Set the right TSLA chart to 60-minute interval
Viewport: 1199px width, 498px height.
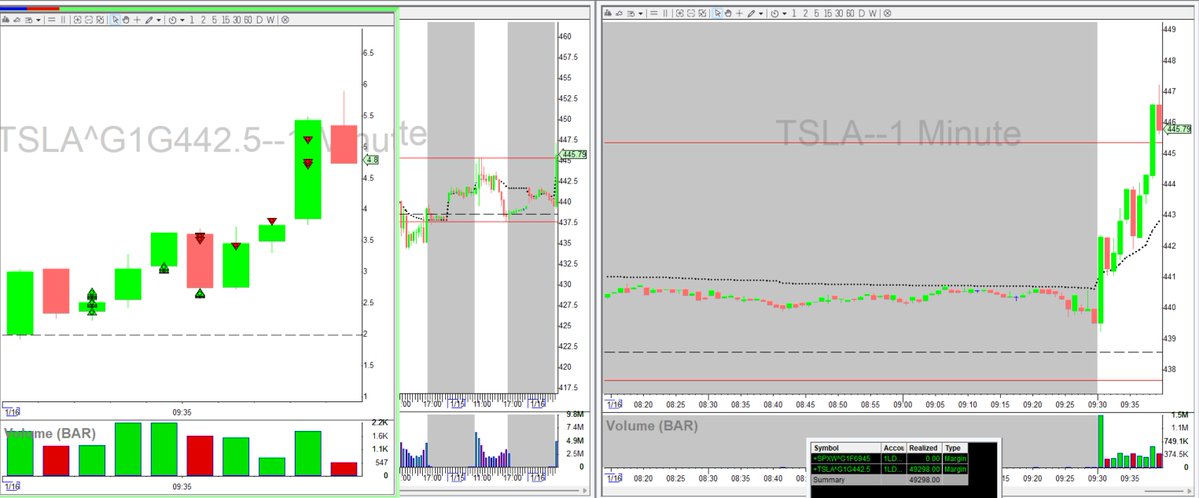pyautogui.click(x=850, y=13)
